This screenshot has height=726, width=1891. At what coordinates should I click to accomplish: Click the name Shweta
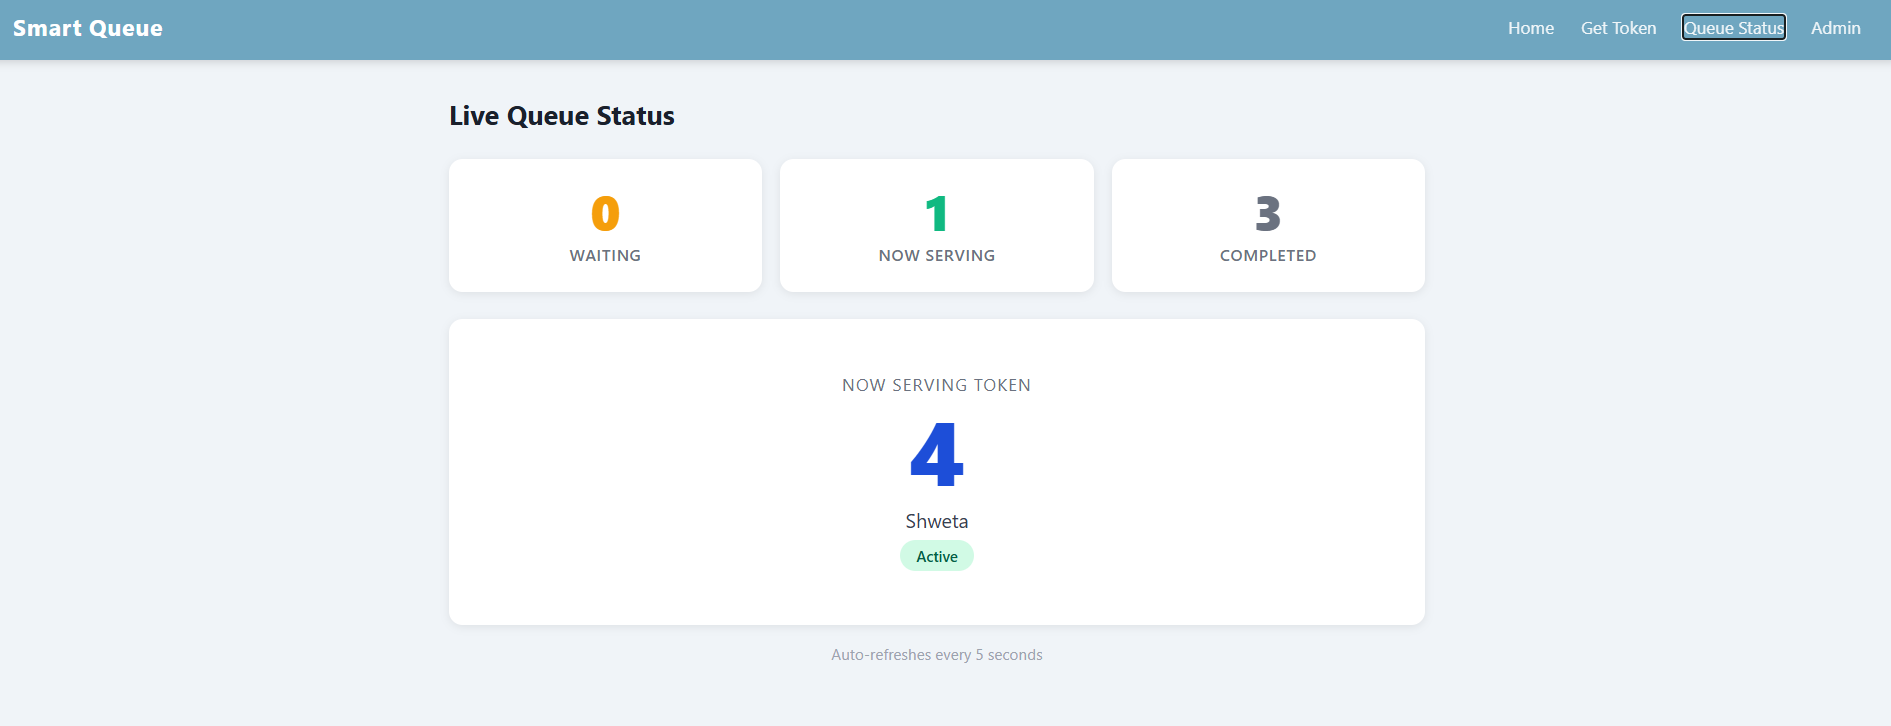(x=937, y=521)
